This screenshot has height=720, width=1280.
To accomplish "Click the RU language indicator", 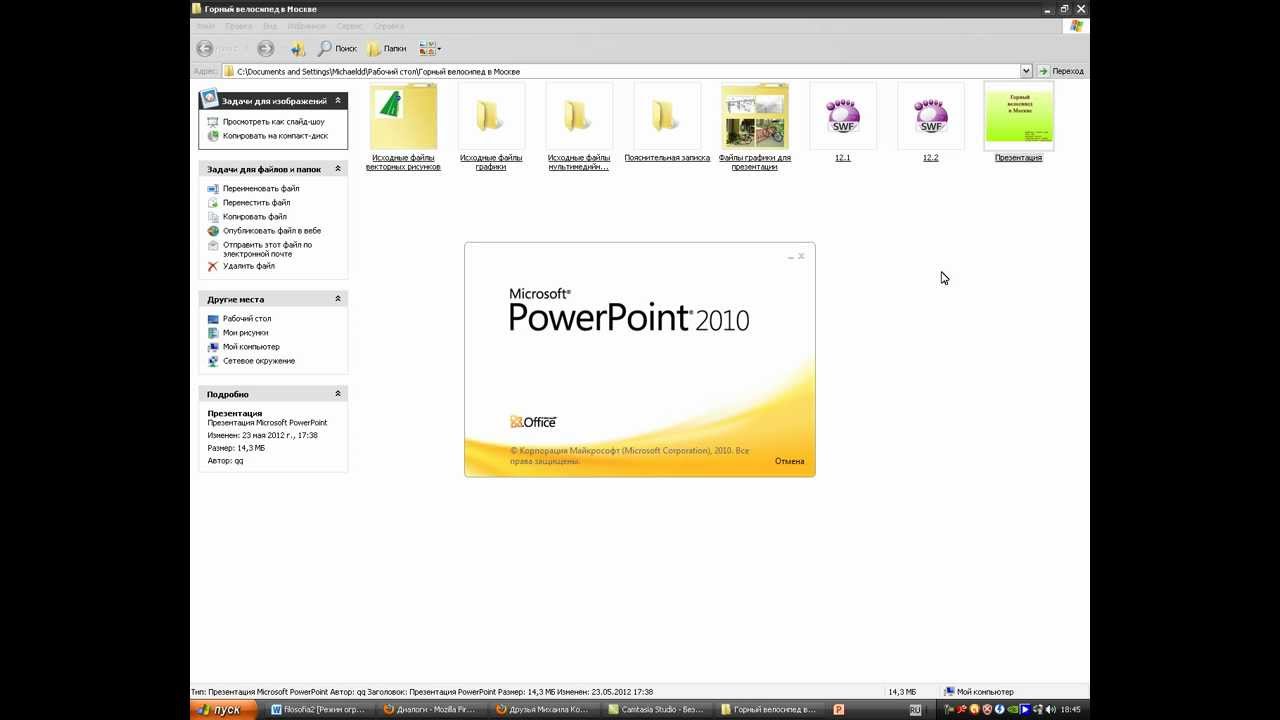I will point(915,710).
